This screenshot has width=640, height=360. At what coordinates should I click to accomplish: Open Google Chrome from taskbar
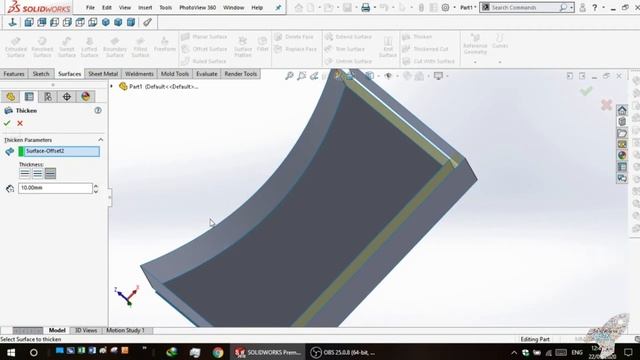click(218, 352)
